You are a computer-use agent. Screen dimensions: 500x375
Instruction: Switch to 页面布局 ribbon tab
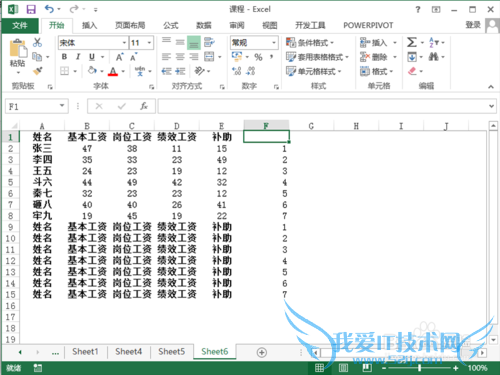pos(130,25)
